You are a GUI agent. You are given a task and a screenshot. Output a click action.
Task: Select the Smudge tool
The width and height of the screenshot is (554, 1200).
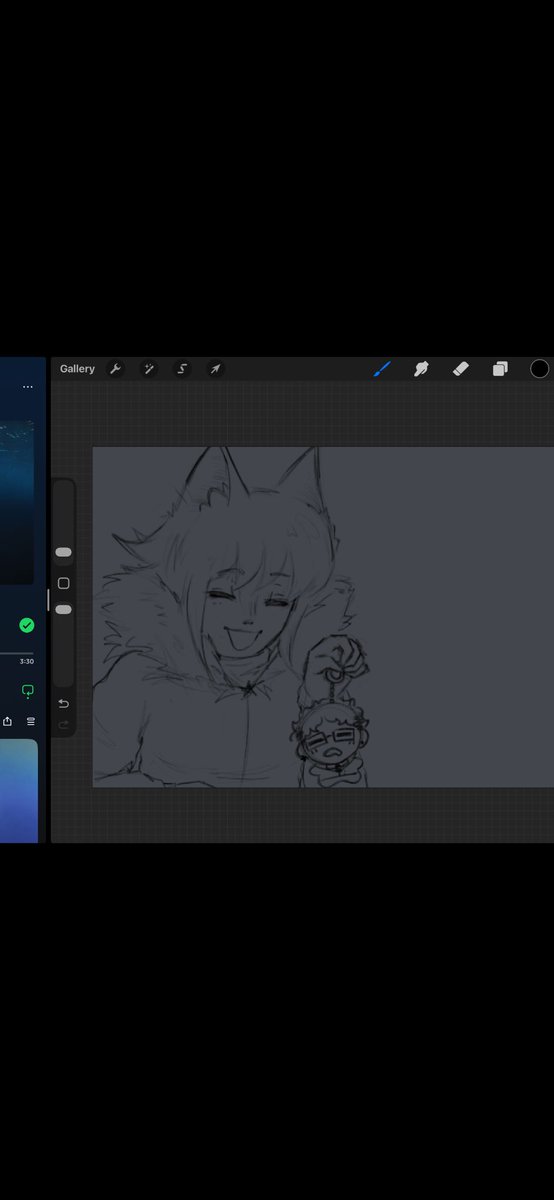click(421, 369)
